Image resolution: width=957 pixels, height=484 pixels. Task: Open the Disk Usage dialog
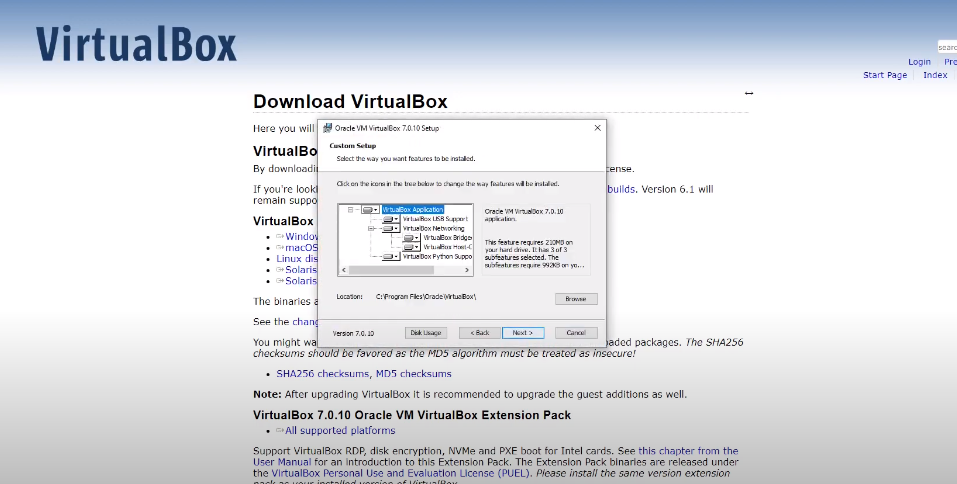pos(425,332)
